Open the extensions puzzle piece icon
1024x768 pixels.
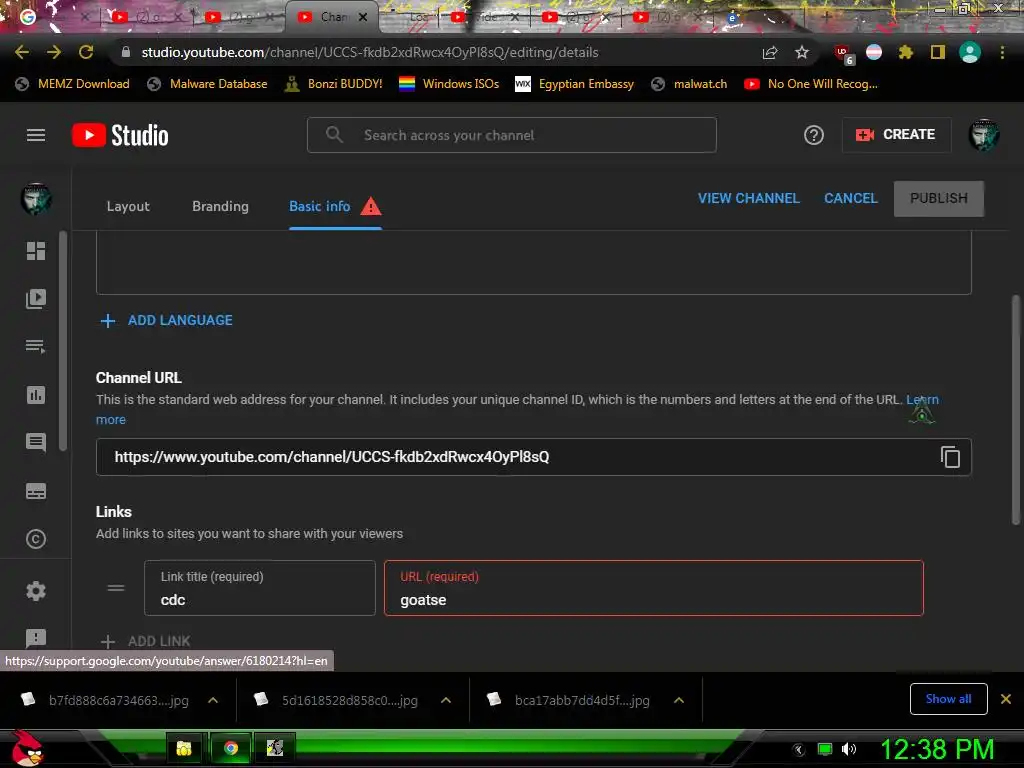click(905, 52)
